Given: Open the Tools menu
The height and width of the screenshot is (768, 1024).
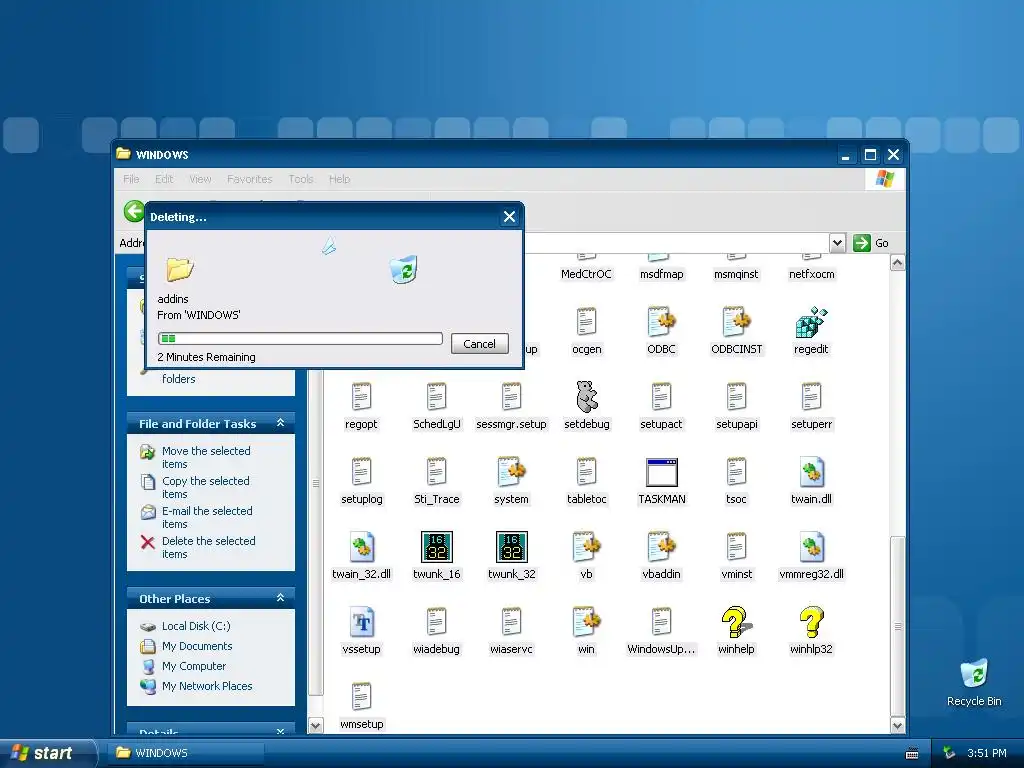Looking at the screenshot, I should click(300, 179).
